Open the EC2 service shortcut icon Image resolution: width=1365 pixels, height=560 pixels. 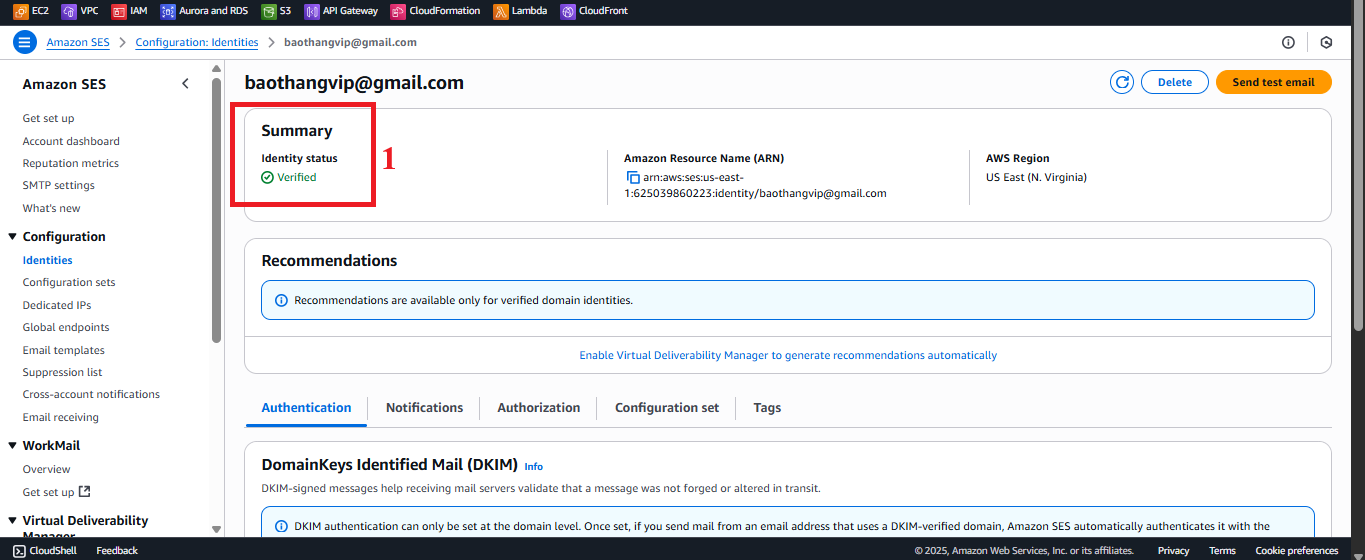19,11
